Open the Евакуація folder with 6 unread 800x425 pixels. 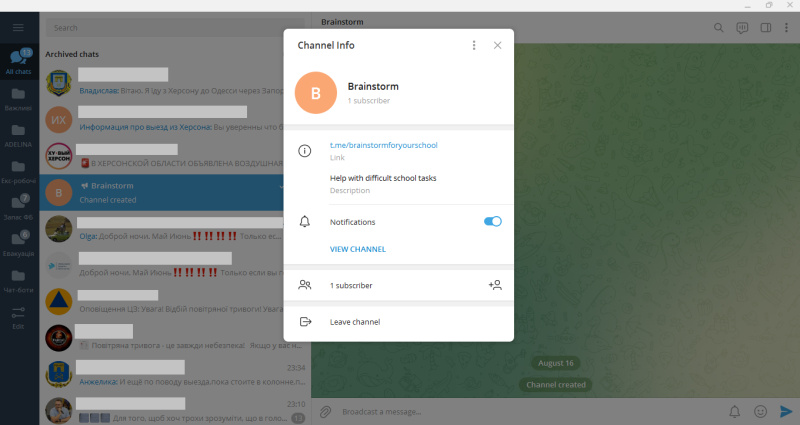click(18, 244)
